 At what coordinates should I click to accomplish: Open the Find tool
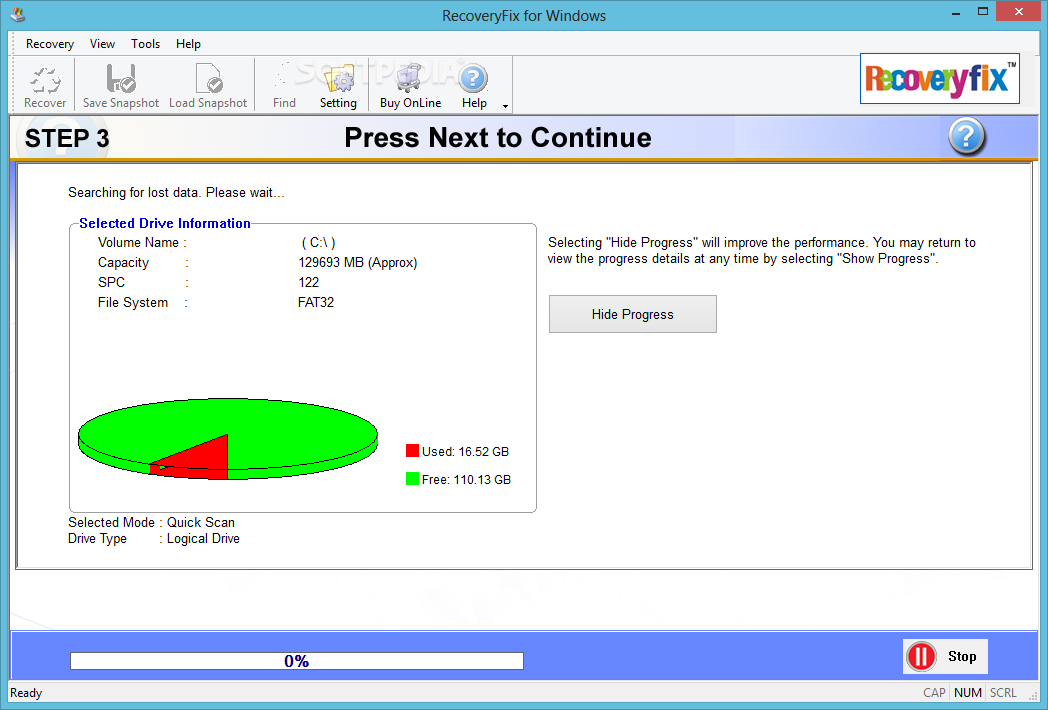(x=284, y=86)
